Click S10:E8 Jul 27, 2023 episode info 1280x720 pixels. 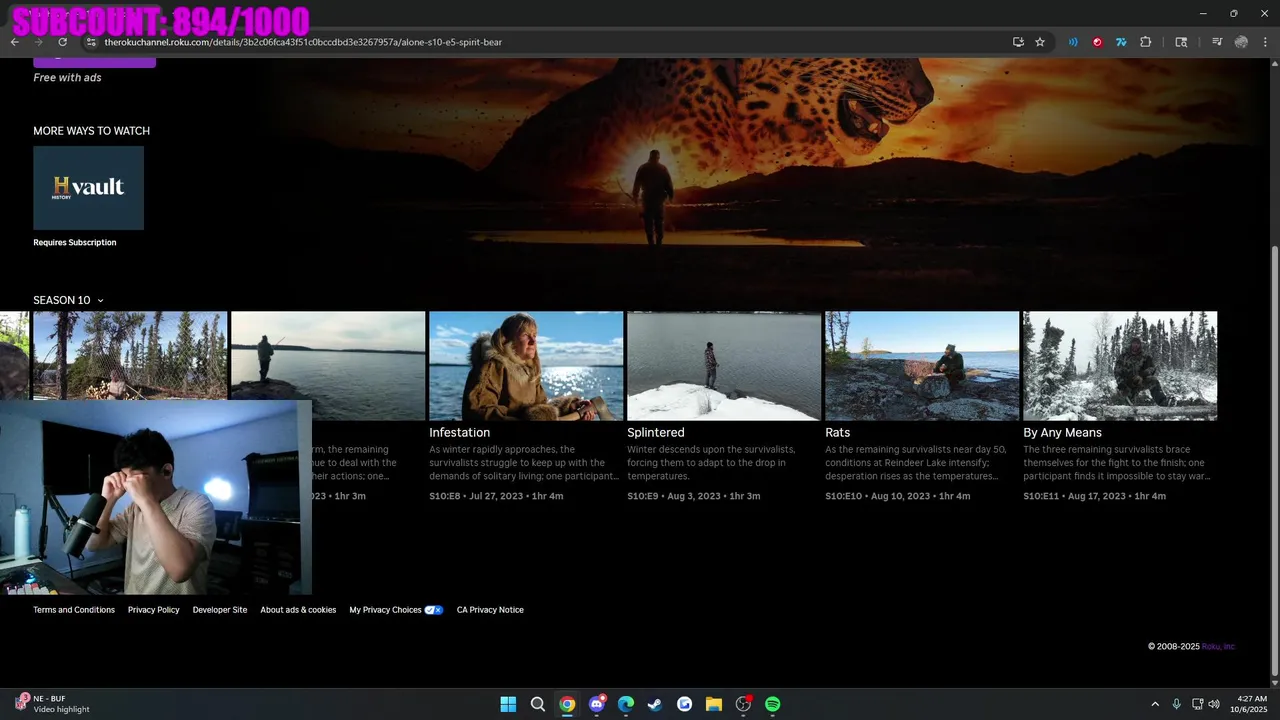point(496,496)
